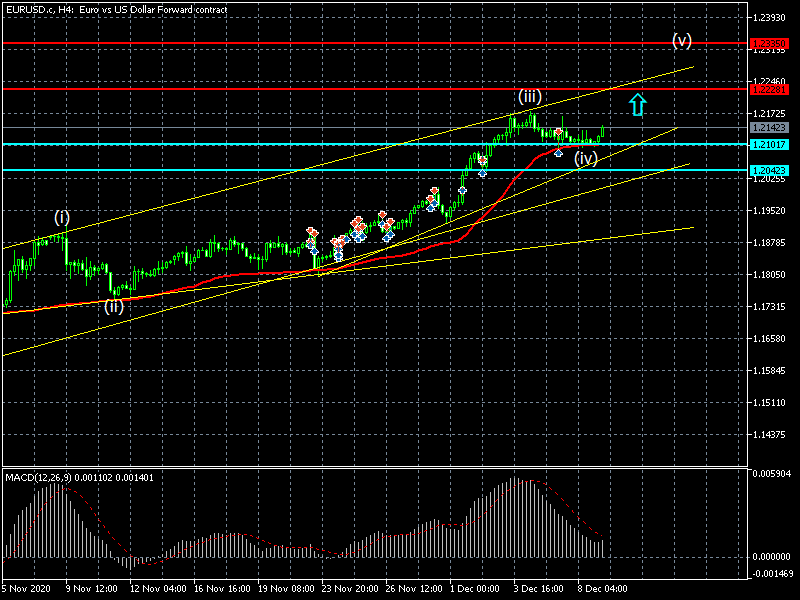
Task: Click the cyan up arrow marker
Action: point(637,104)
